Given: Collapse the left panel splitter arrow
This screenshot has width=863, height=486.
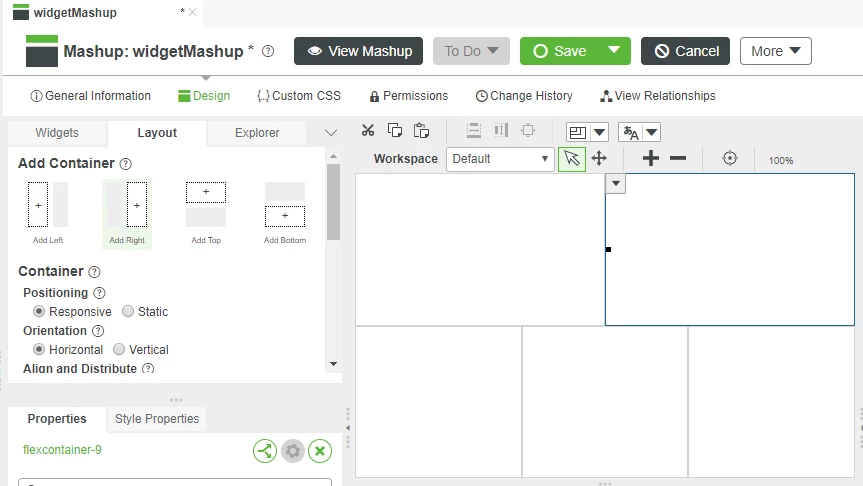Looking at the screenshot, I should point(348,428).
